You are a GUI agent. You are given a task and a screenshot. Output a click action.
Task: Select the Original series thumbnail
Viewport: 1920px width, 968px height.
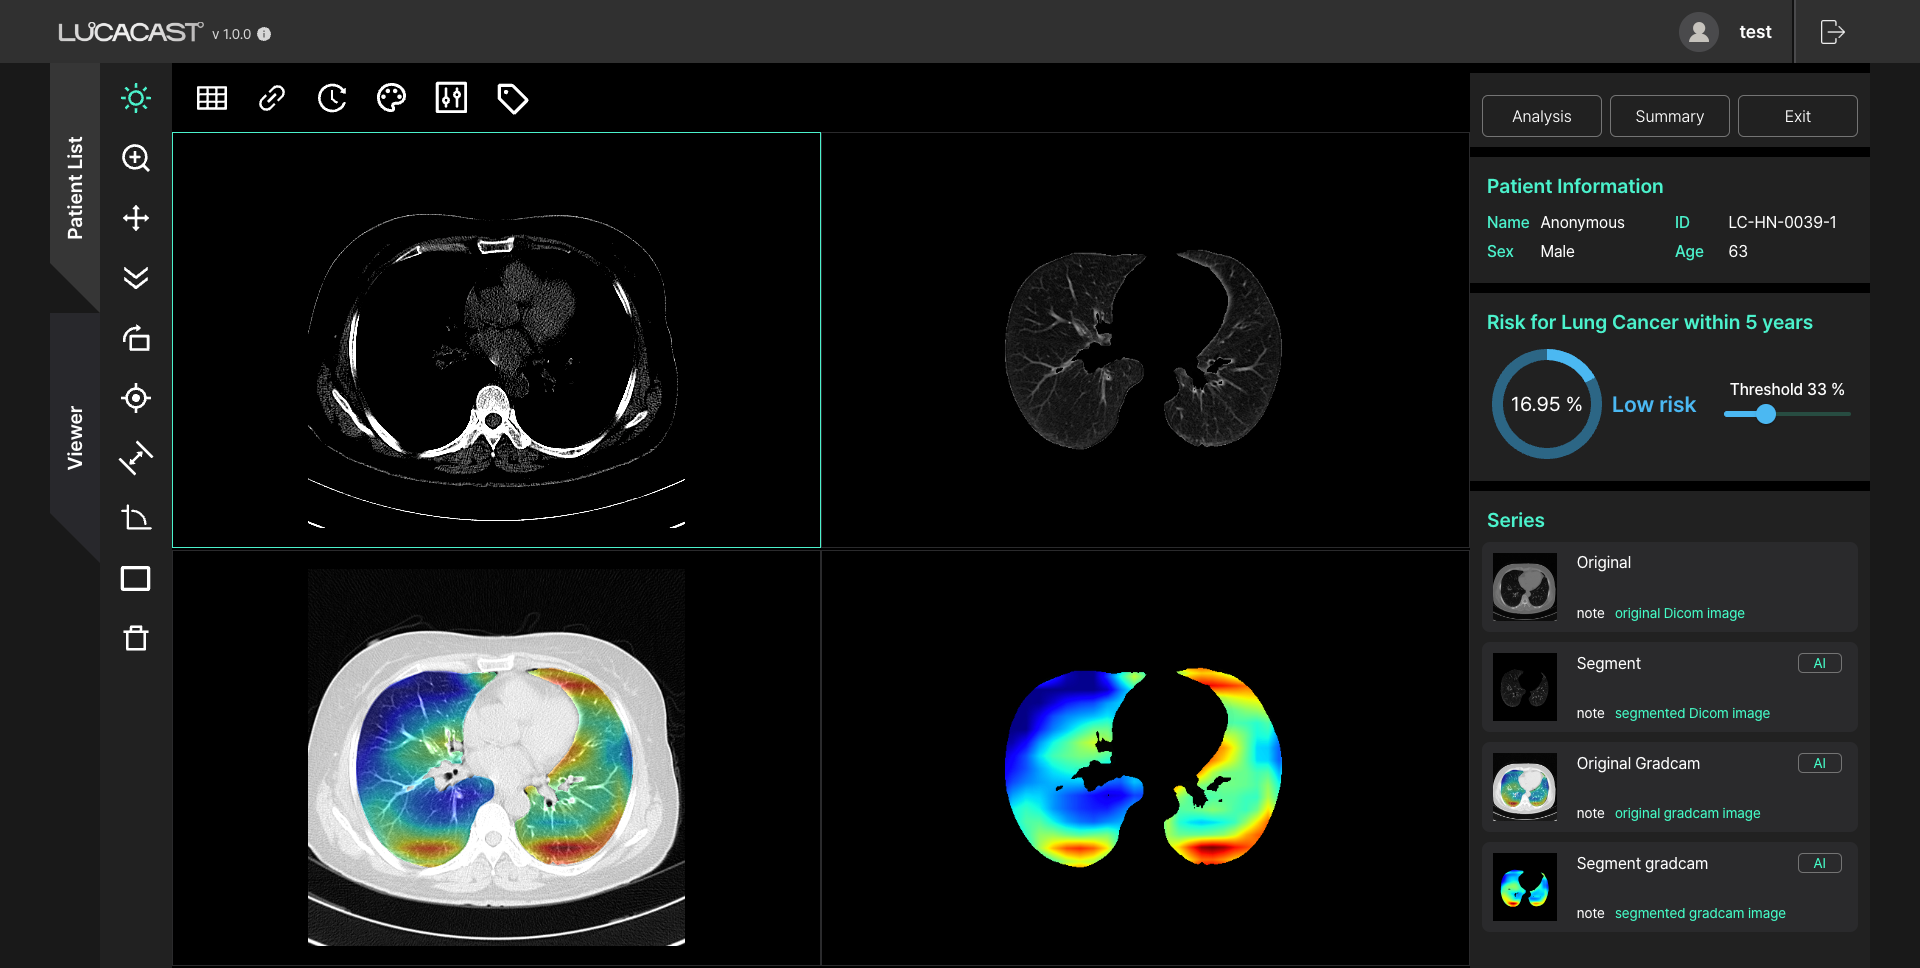click(1524, 587)
